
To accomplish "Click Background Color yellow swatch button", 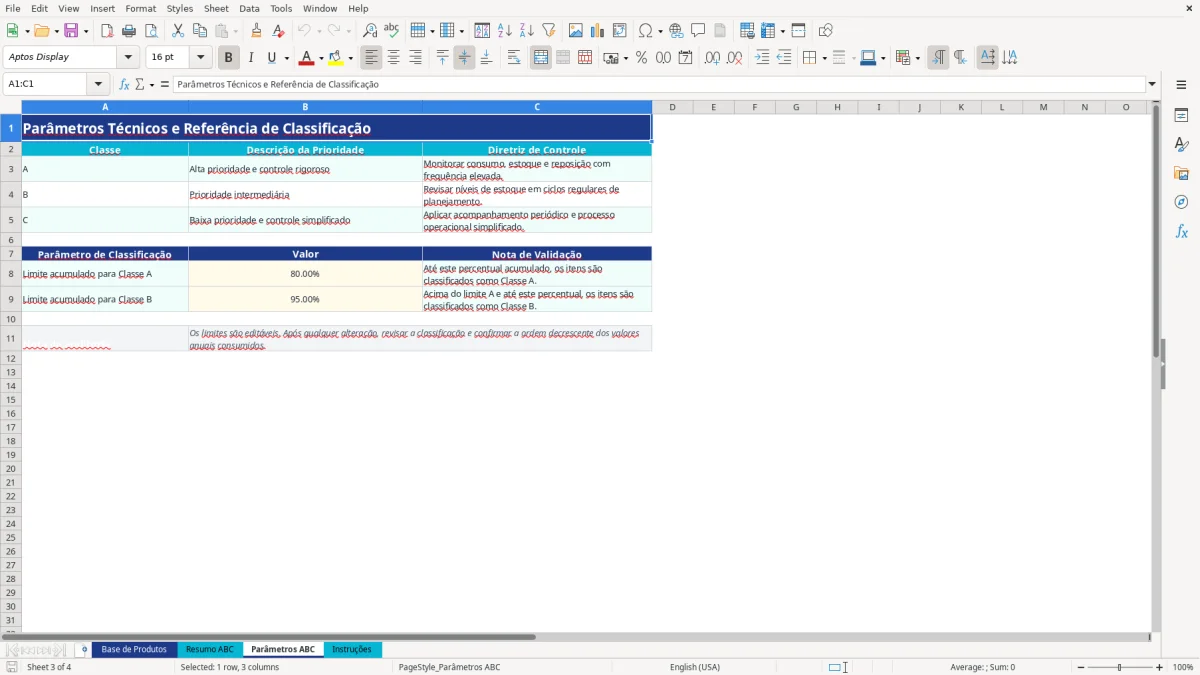I will pyautogui.click(x=336, y=58).
